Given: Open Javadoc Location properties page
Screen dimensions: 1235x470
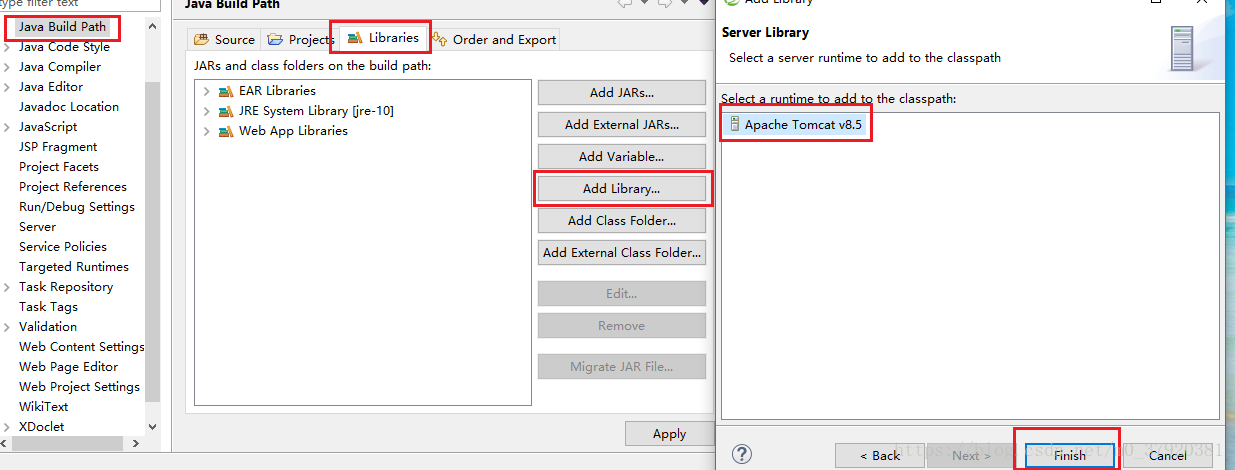Looking at the screenshot, I should (69, 107).
